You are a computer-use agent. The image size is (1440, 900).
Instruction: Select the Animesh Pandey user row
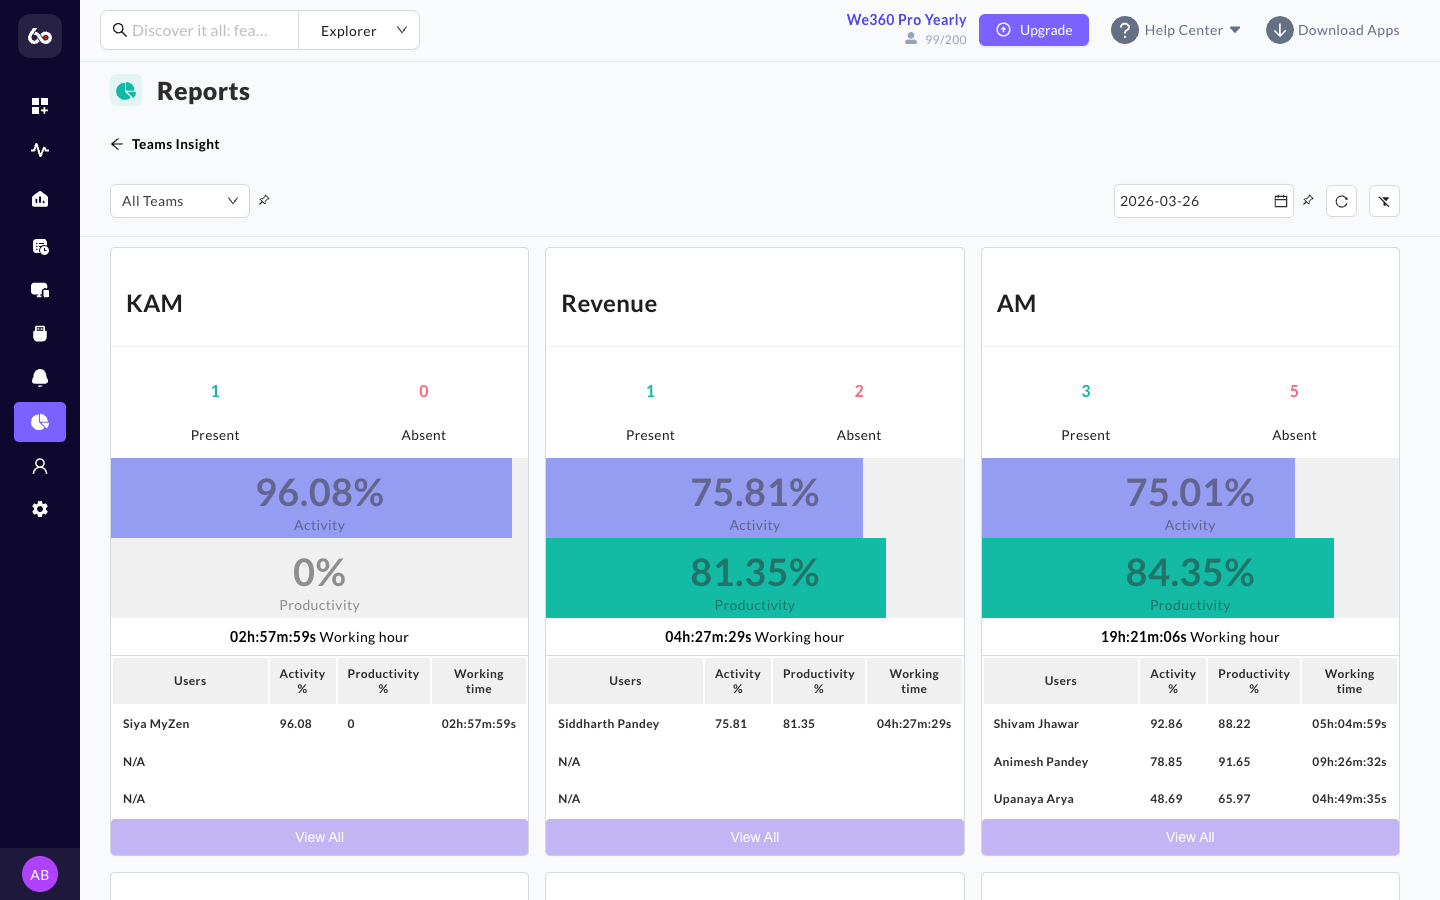(1190, 762)
